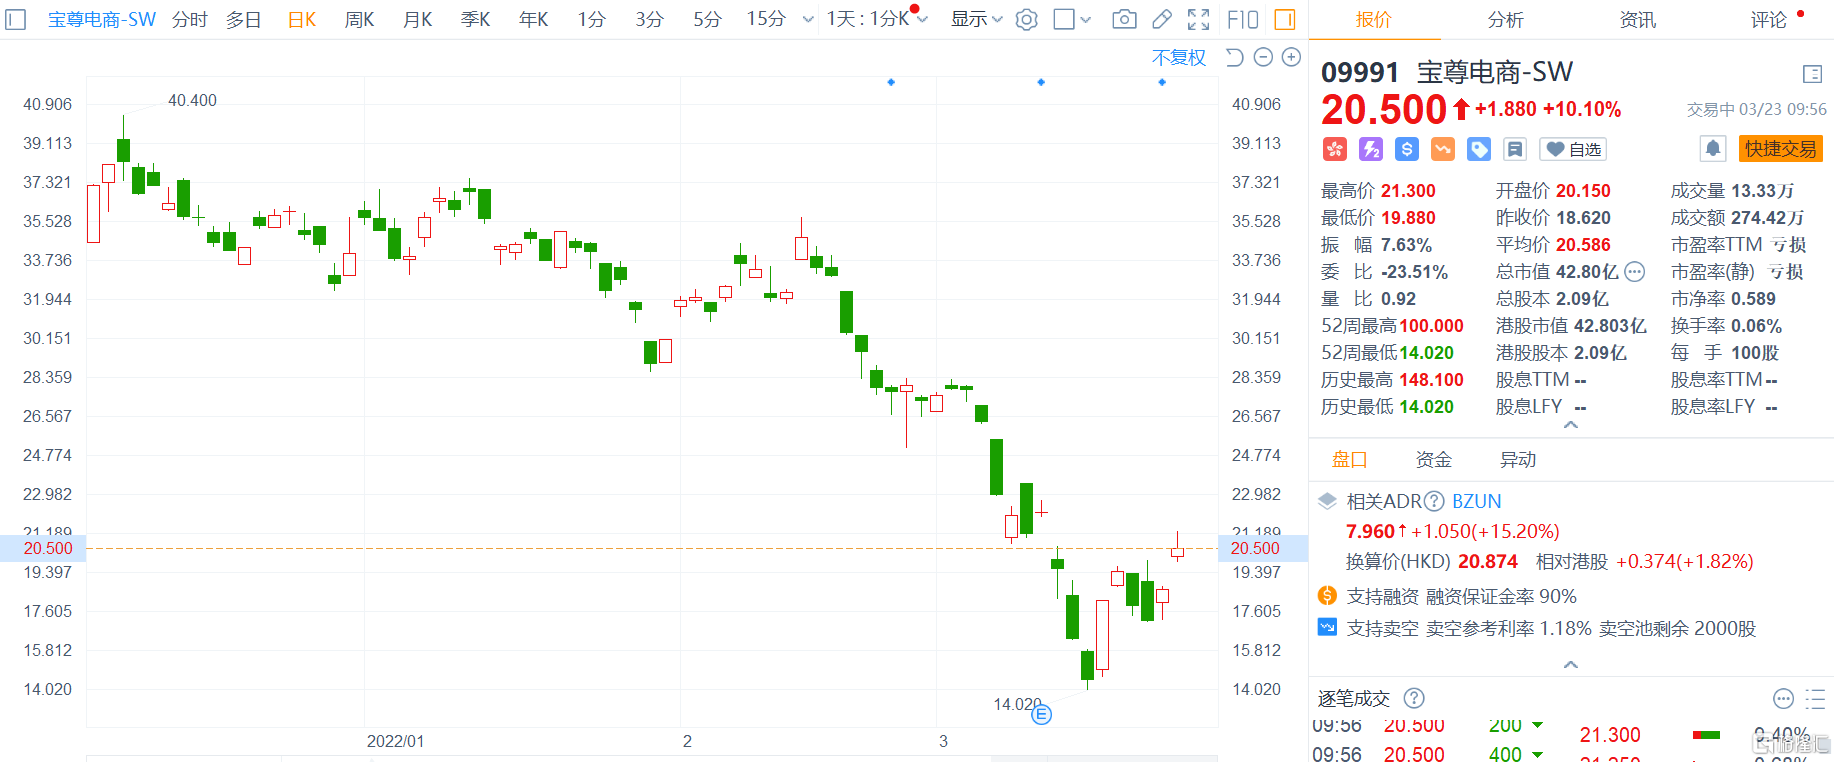1835x762 pixels.
Task: Switch to 多日 multi-day chart
Action: [243, 19]
